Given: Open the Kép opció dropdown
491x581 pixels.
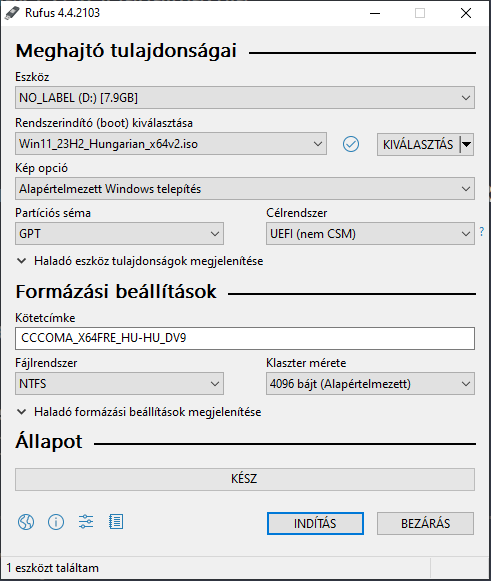Looking at the screenshot, I should point(245,189).
